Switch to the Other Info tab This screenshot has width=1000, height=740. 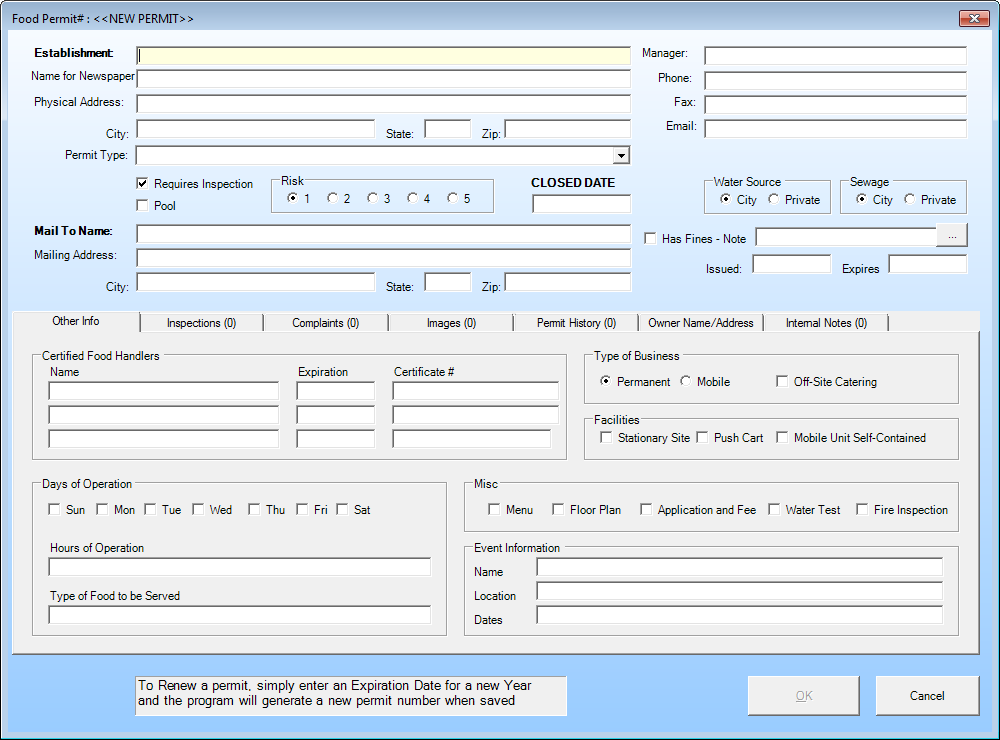click(x=76, y=322)
